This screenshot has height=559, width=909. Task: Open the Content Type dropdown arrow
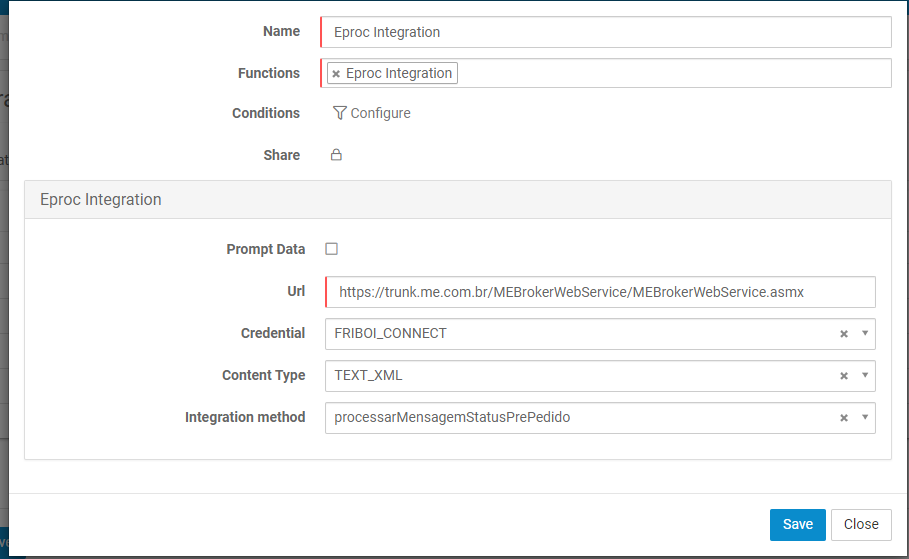[865, 376]
